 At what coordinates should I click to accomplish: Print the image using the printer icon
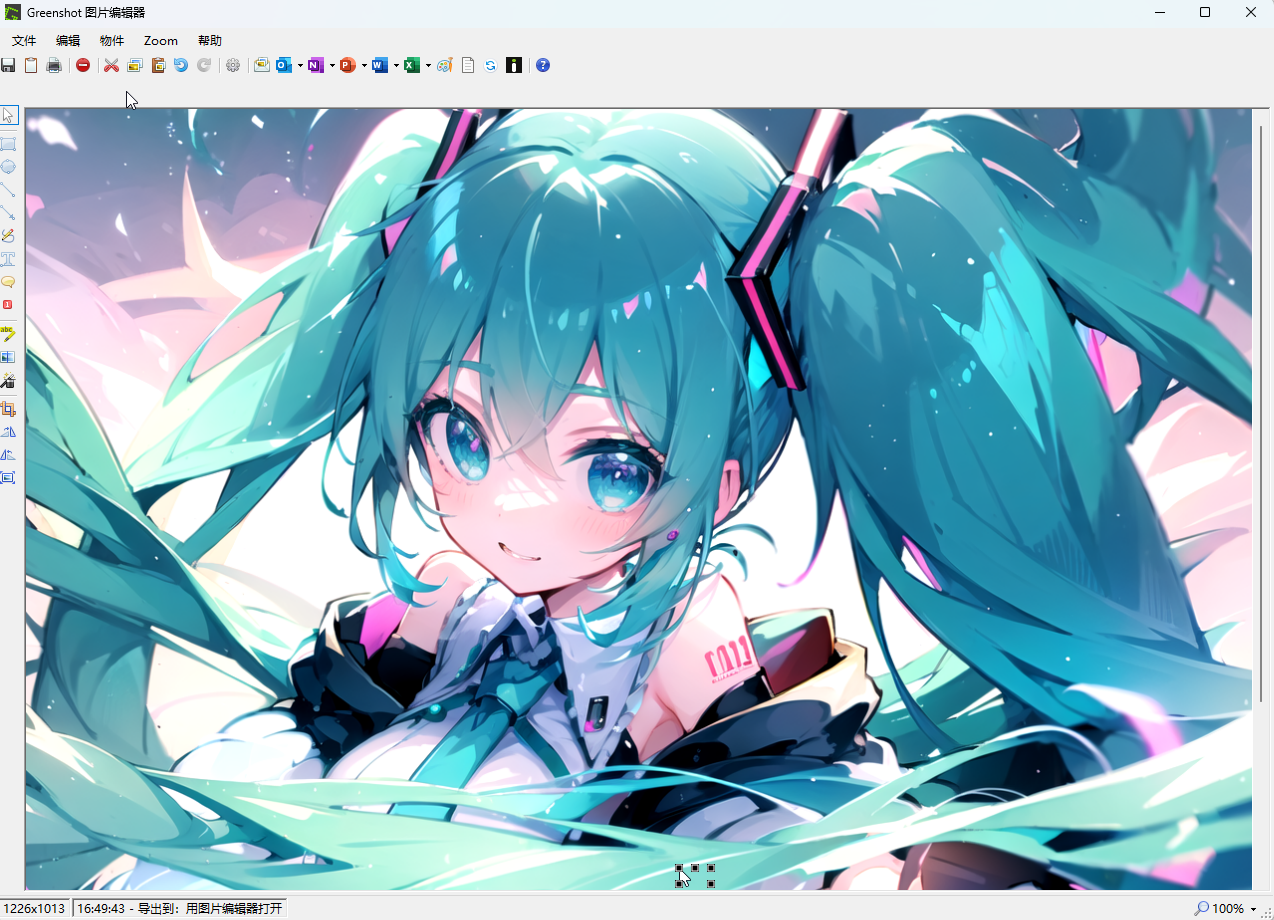[x=54, y=65]
